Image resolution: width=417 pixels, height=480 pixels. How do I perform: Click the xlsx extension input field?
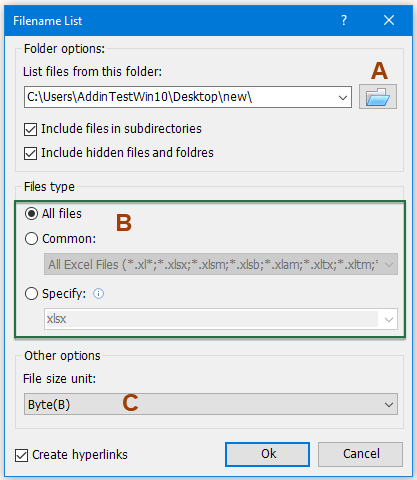click(212, 319)
